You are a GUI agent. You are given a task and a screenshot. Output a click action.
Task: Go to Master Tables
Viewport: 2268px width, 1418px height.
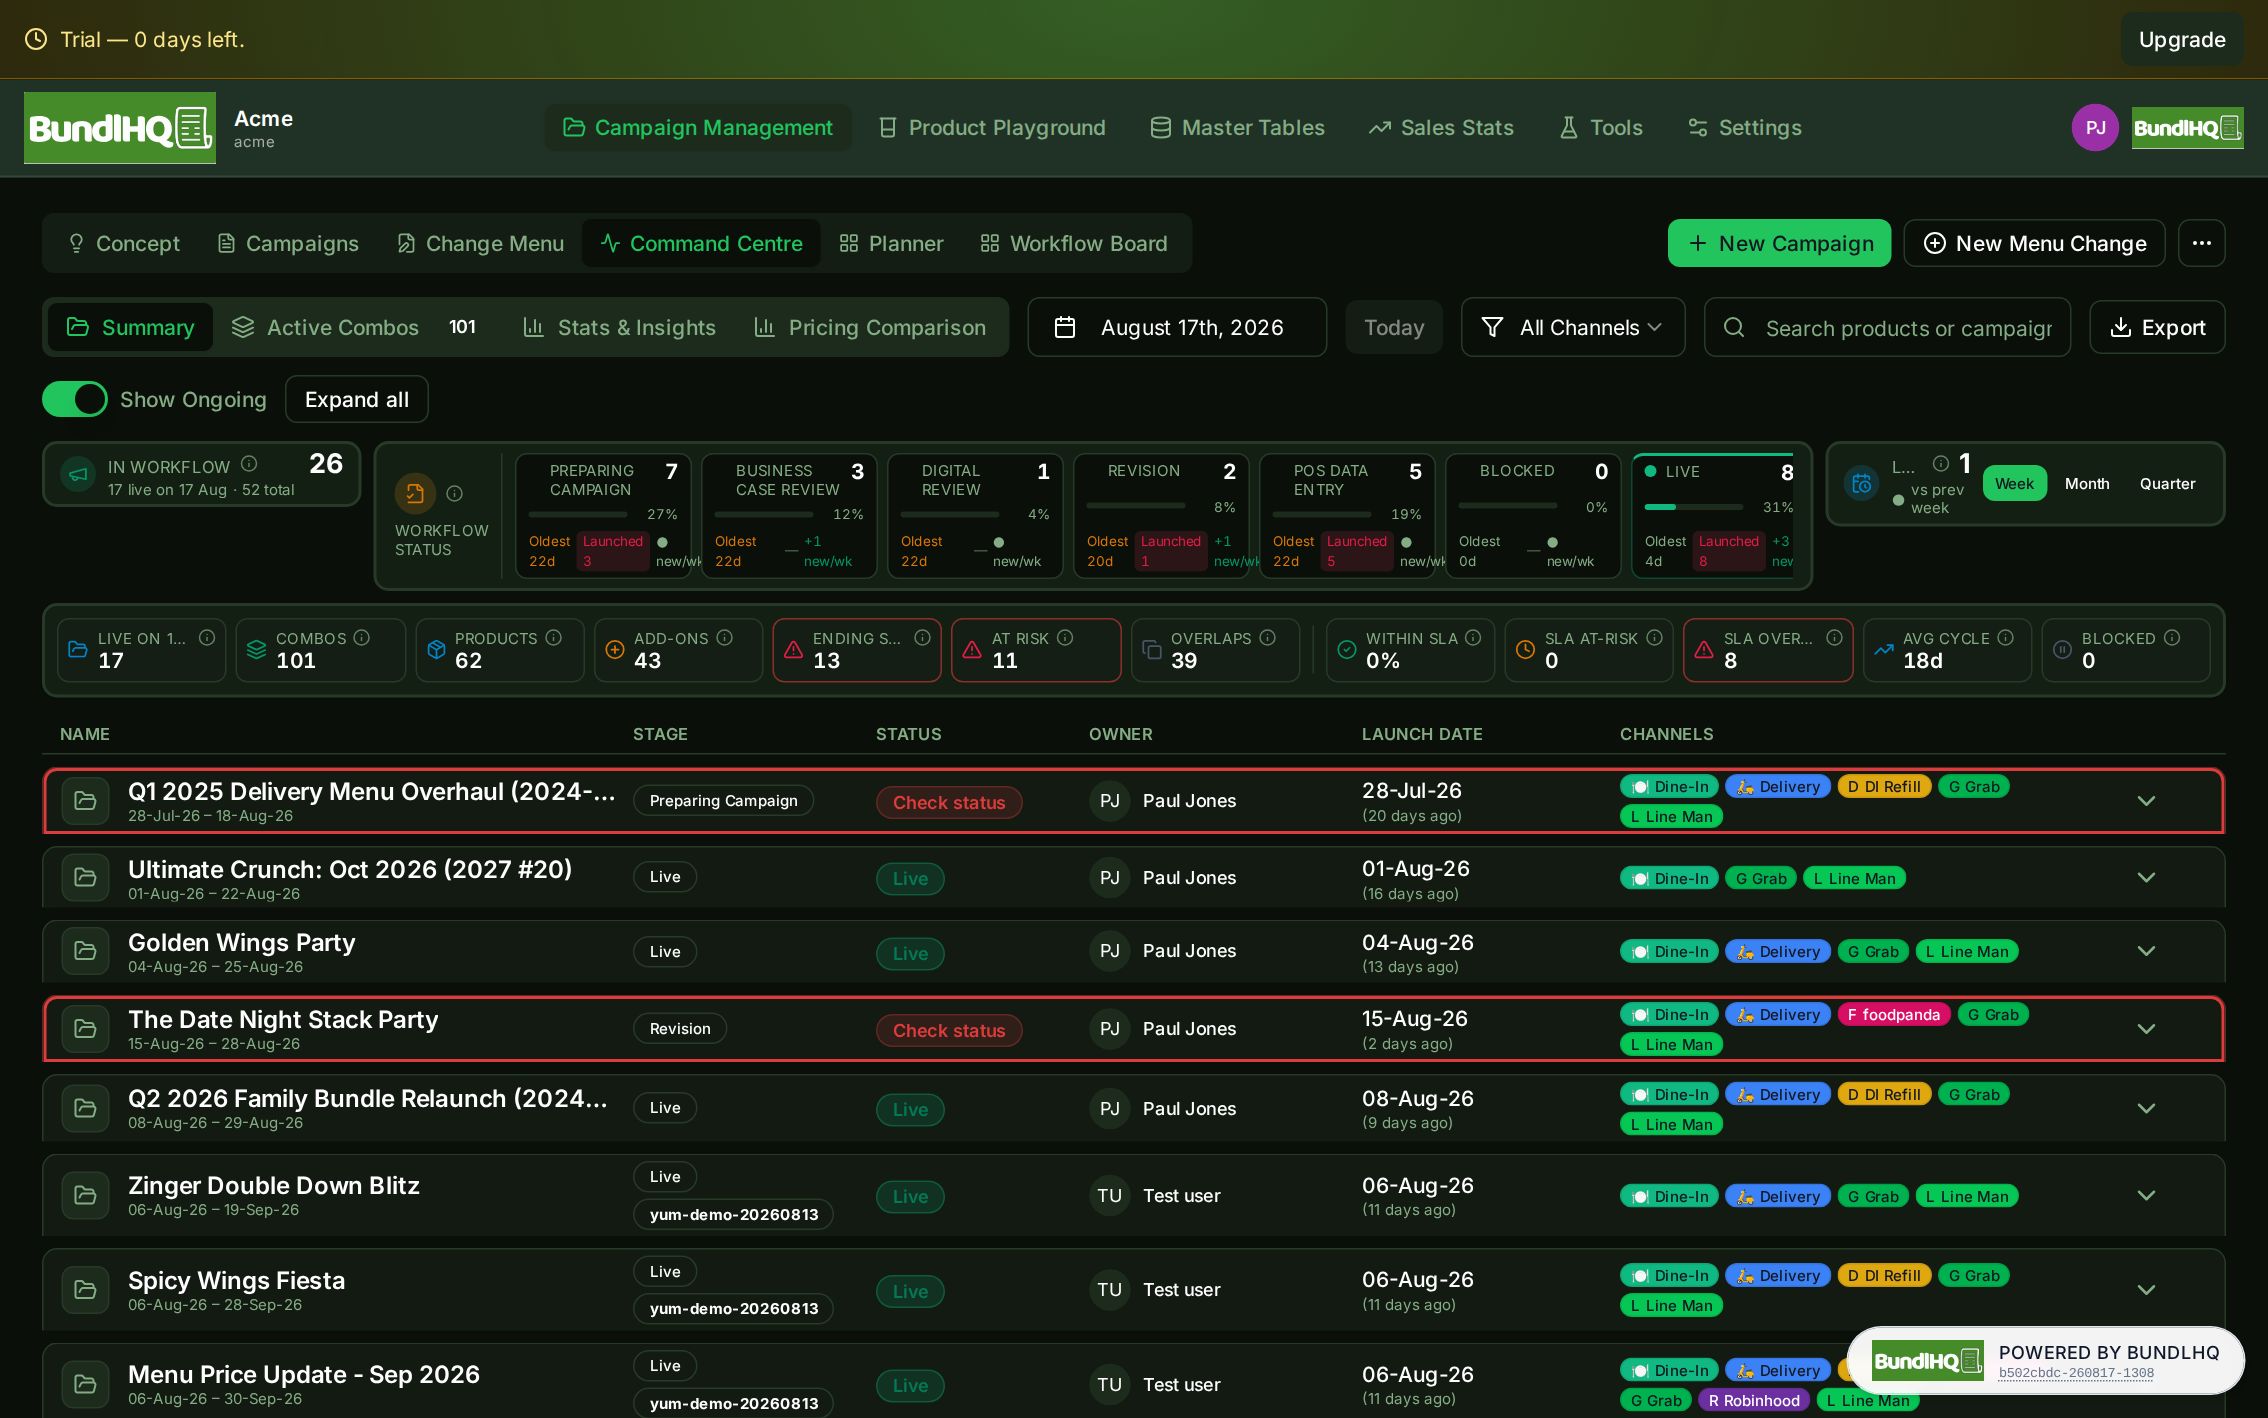(x=1237, y=127)
